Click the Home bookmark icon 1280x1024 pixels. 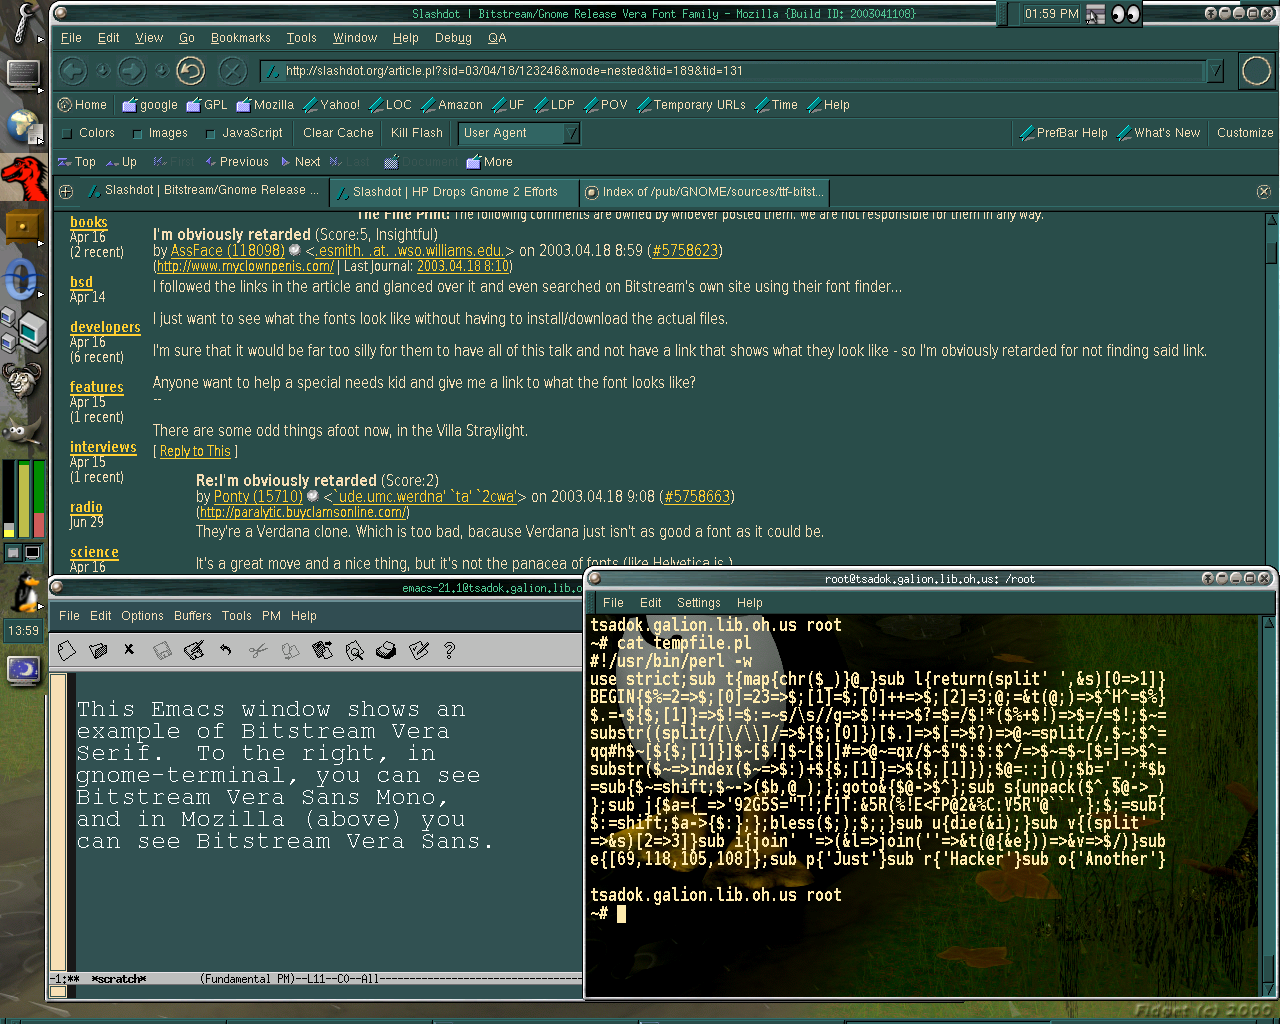65,105
